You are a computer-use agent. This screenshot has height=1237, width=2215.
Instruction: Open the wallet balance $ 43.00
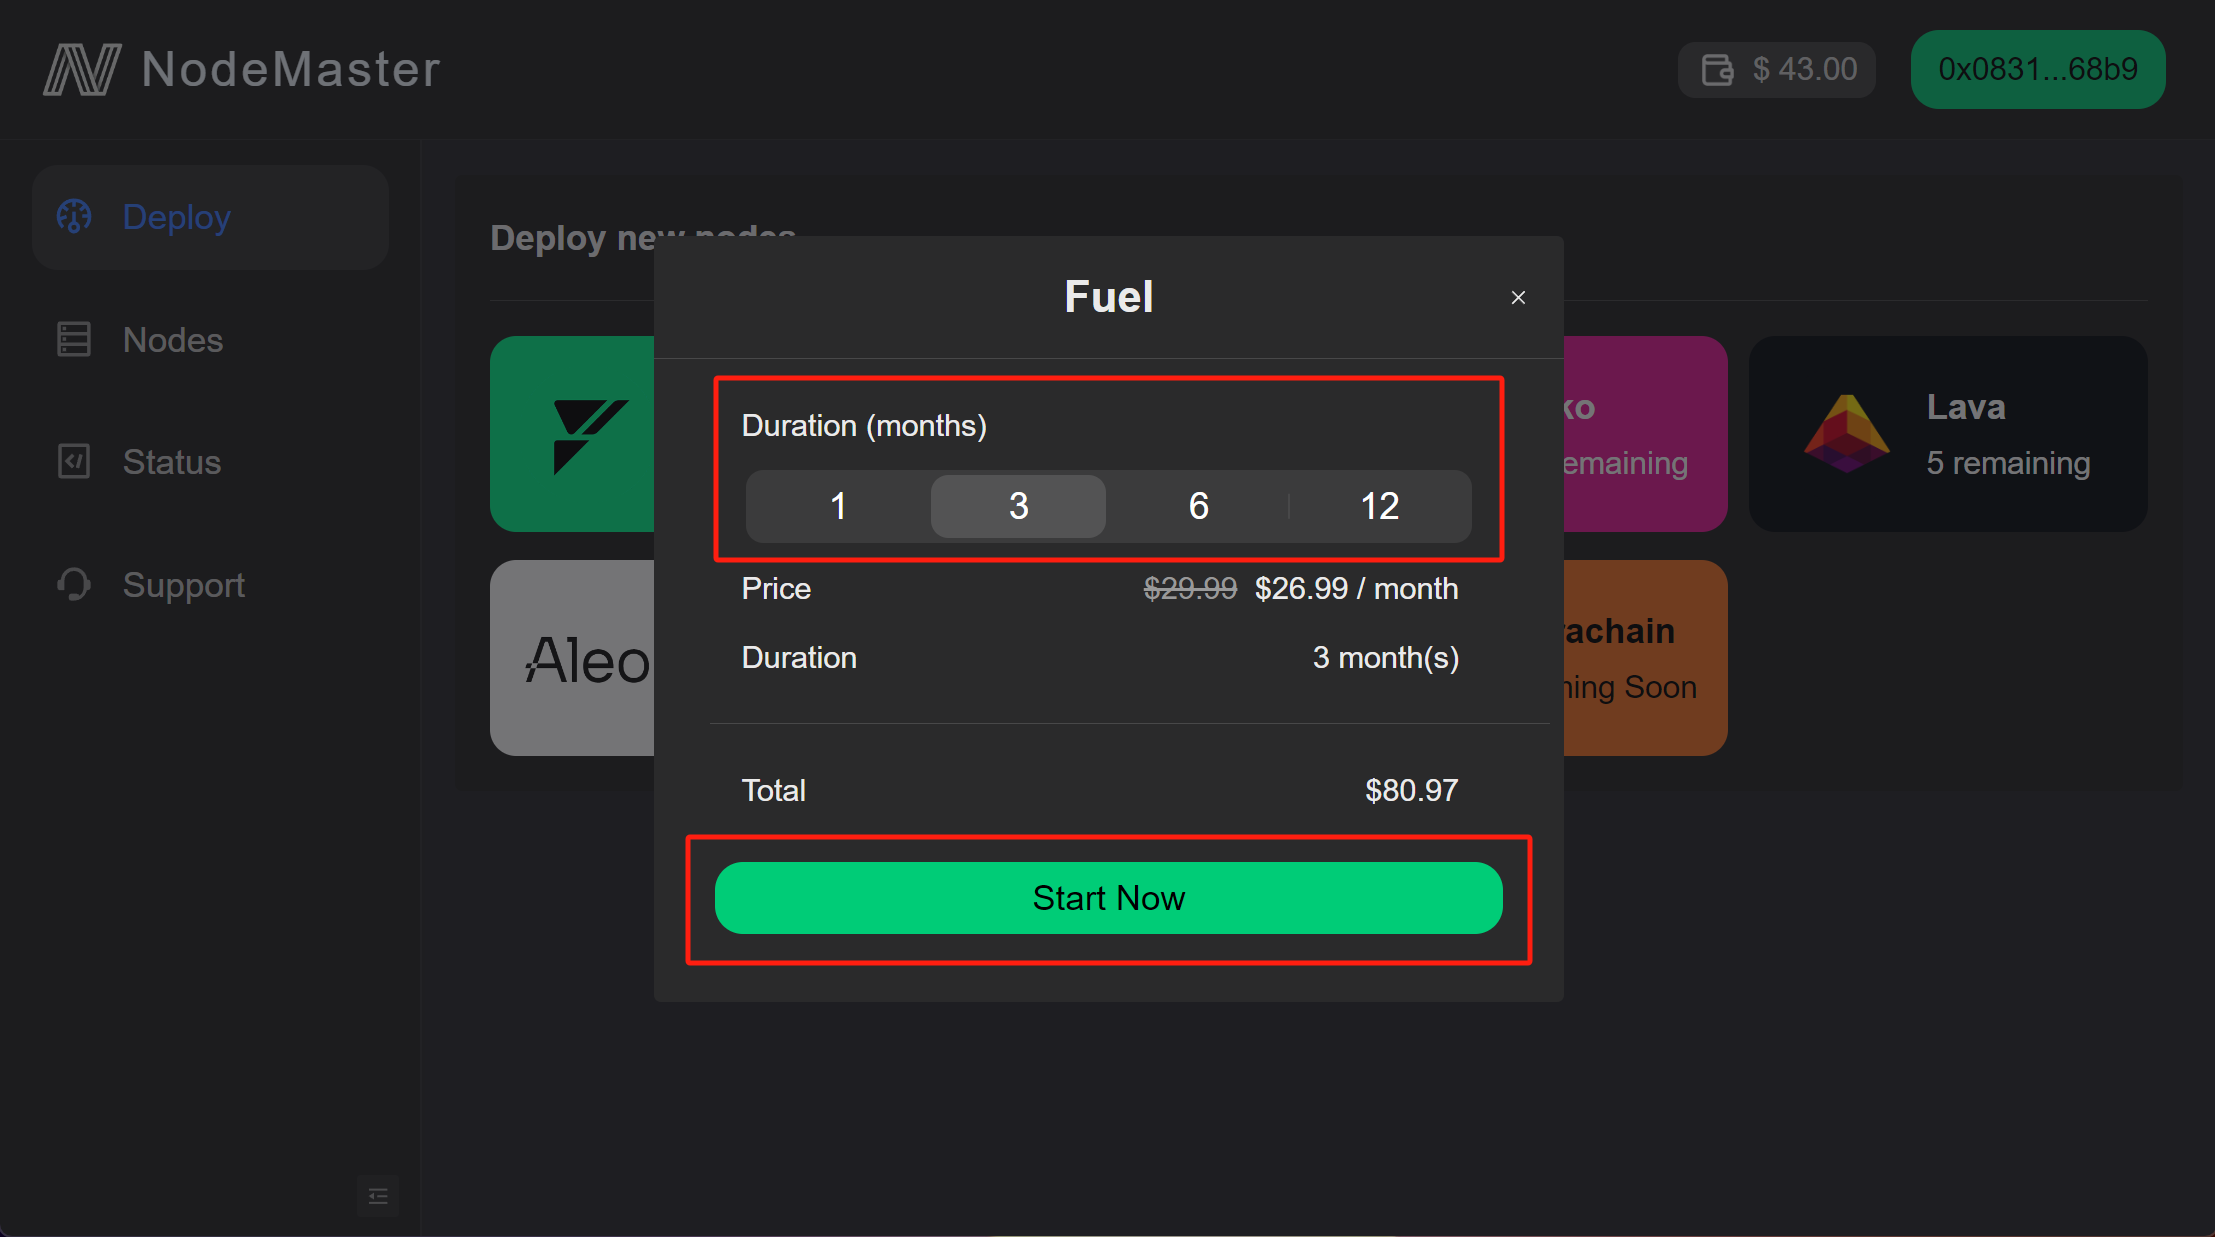pos(1776,69)
